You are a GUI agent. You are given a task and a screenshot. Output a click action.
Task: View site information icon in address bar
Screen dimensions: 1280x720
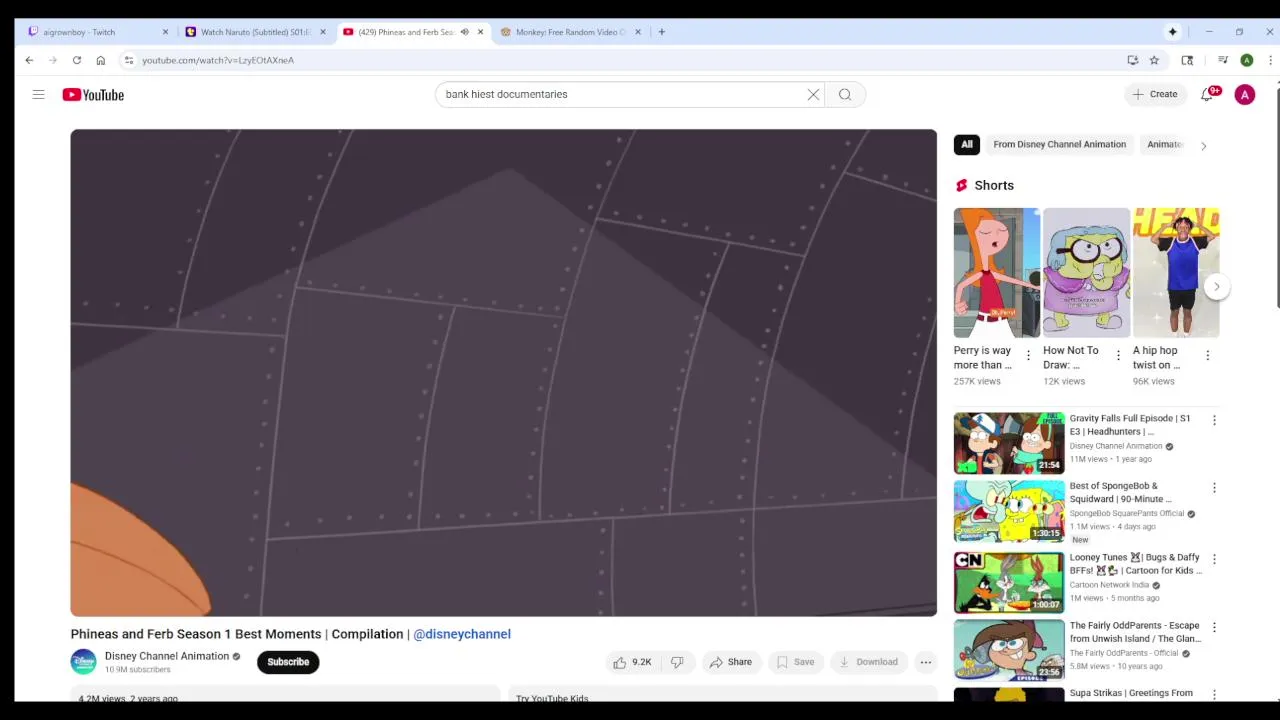pyautogui.click(x=129, y=60)
